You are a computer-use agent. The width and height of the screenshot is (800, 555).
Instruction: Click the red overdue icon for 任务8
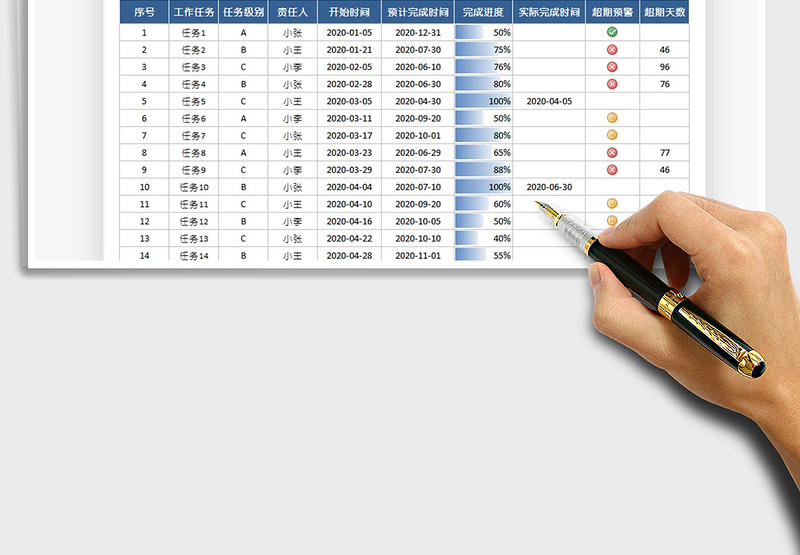point(612,152)
